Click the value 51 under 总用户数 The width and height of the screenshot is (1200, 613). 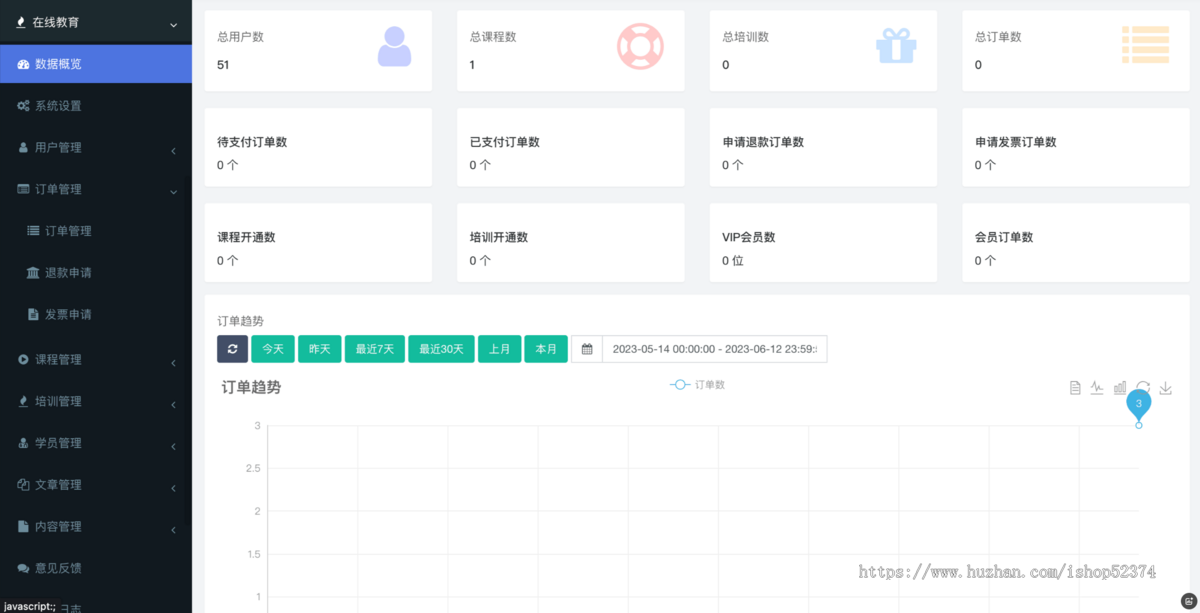(223, 65)
